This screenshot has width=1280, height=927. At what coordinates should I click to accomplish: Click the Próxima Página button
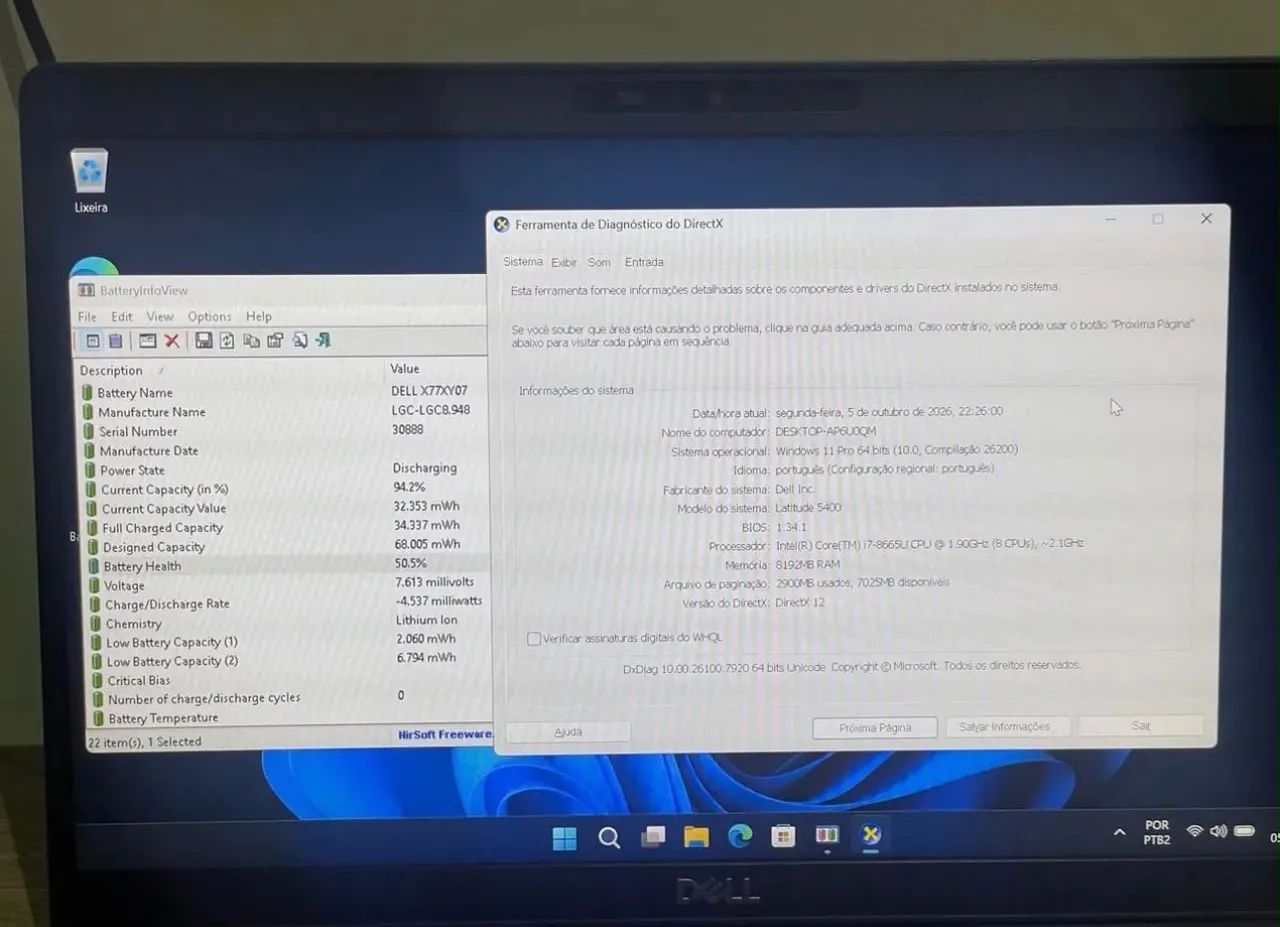[x=875, y=728]
